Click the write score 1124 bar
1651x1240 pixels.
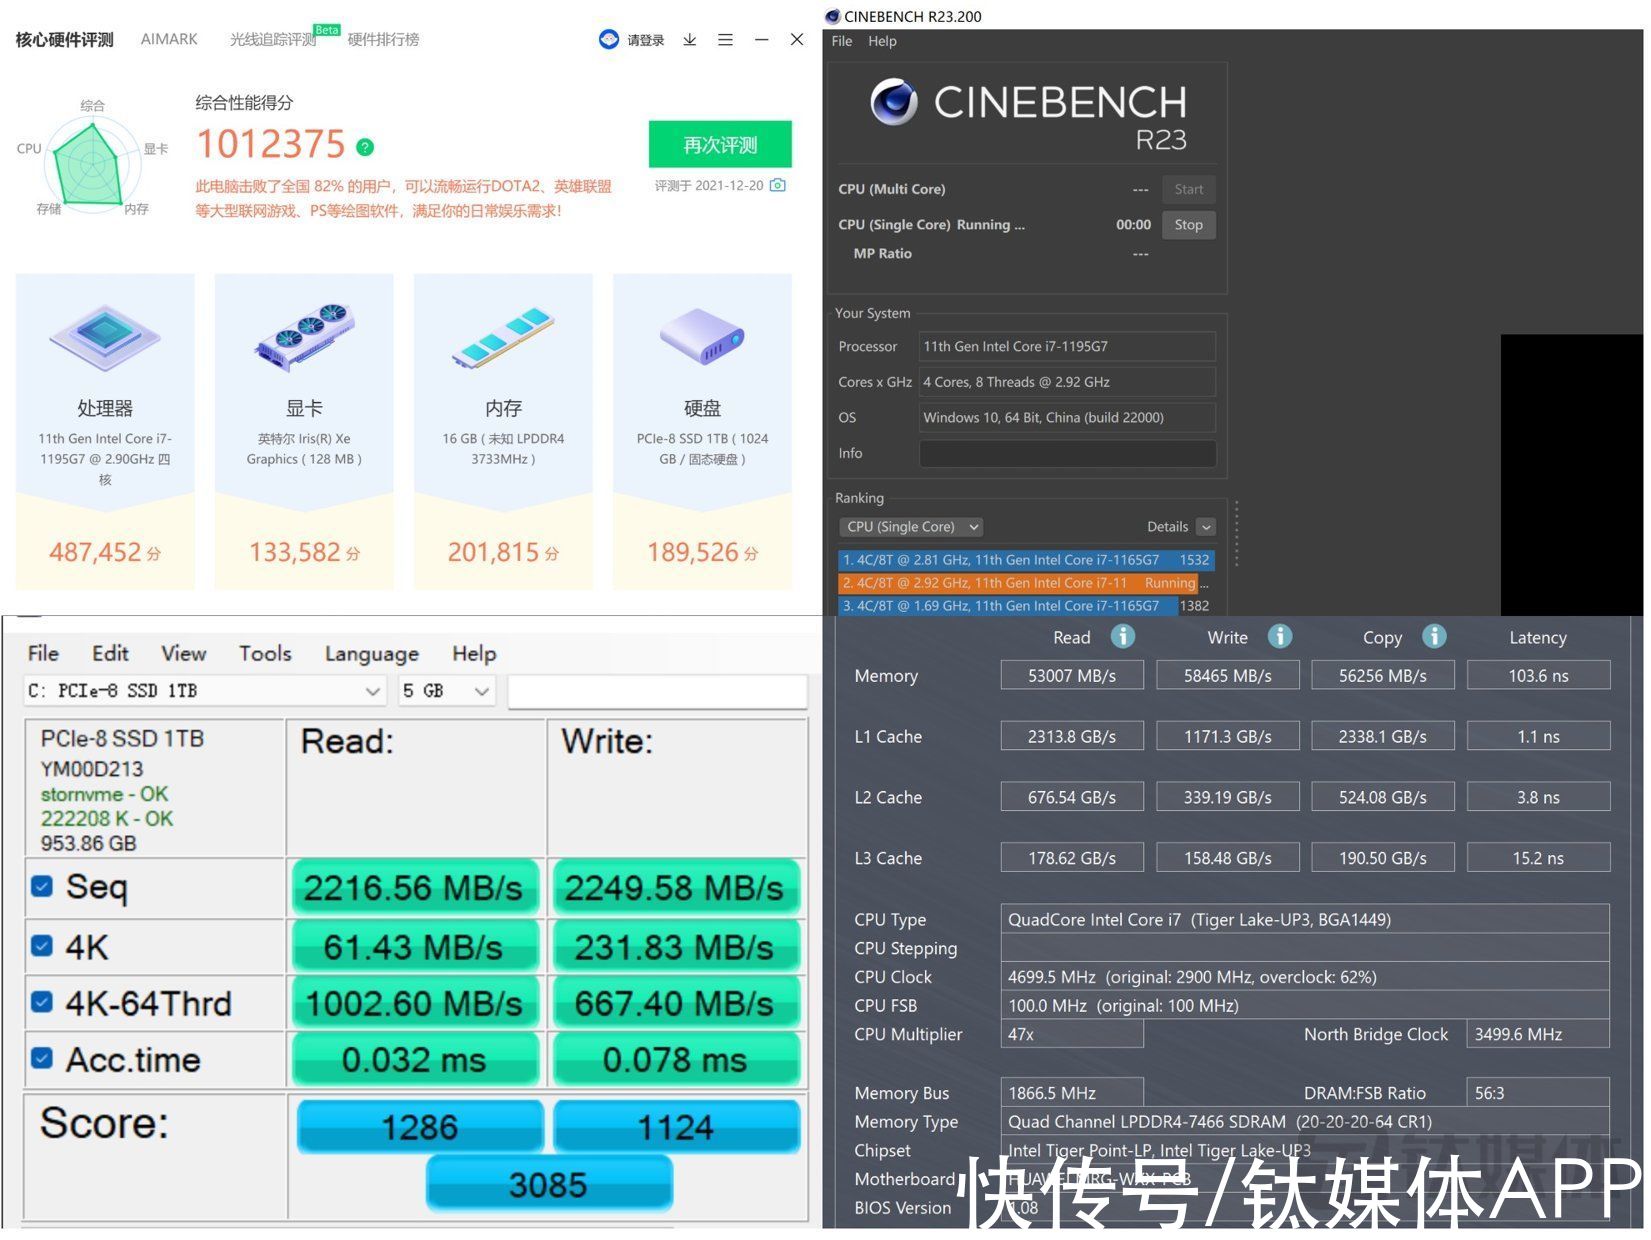677,1127
